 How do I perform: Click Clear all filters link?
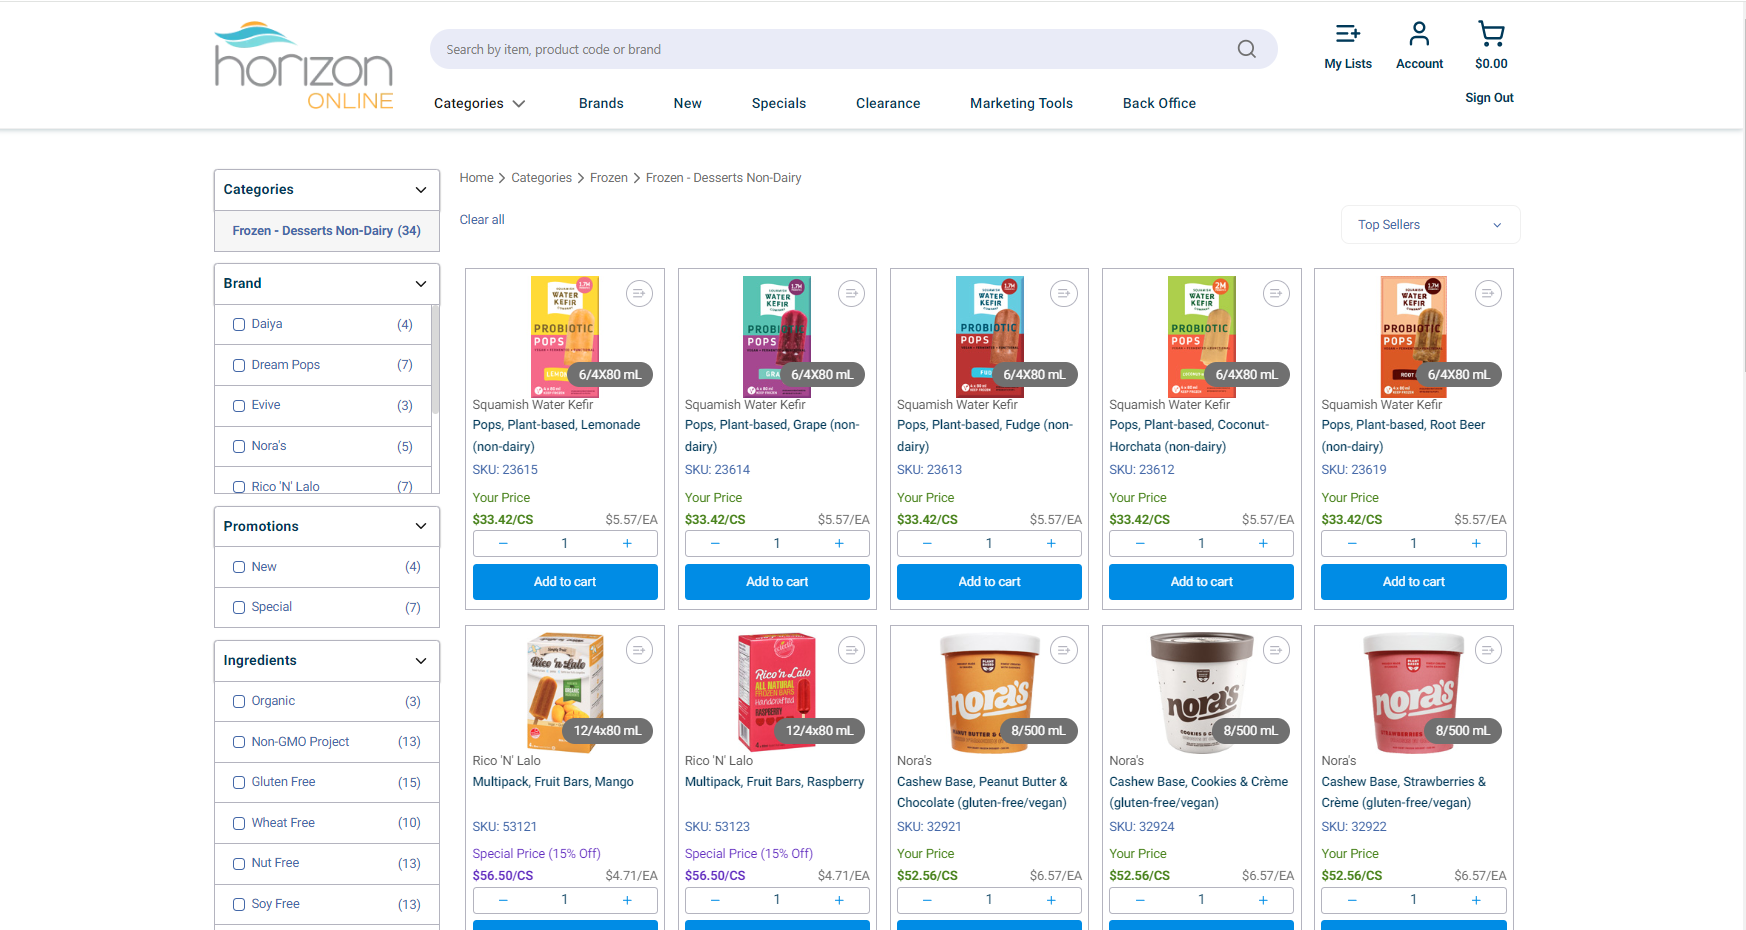point(482,220)
